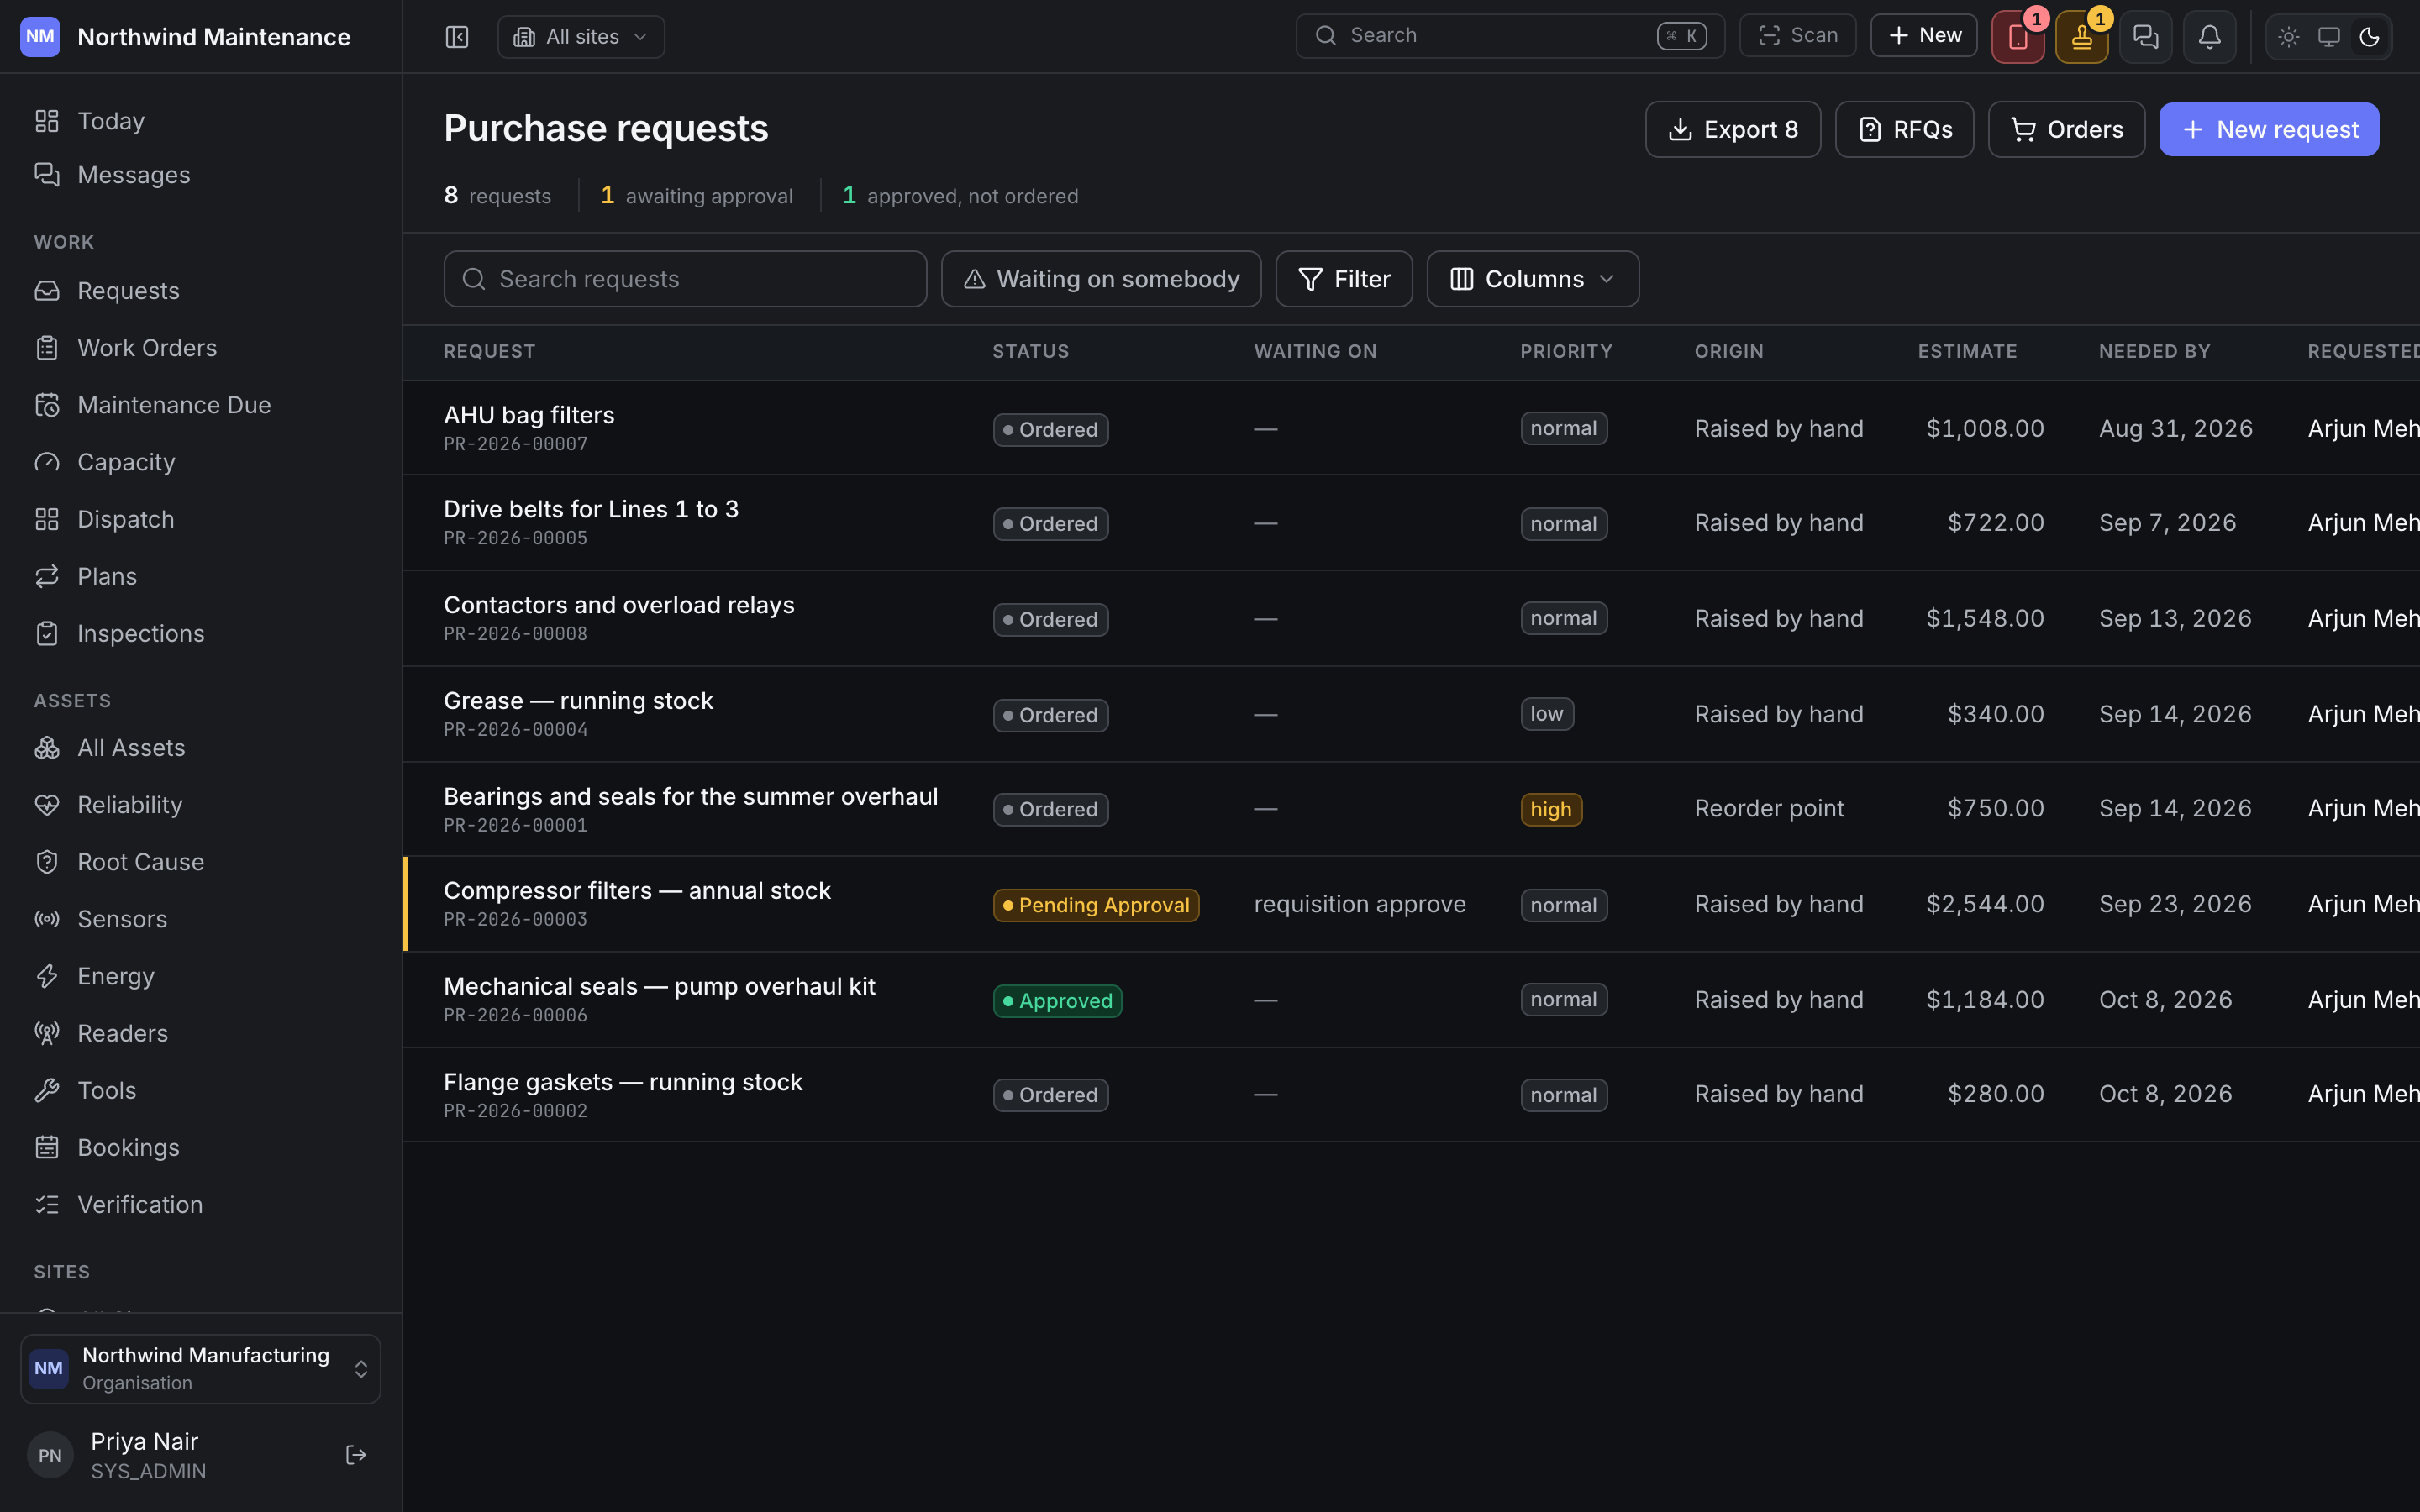
Task: Switch to dark theme moon icon
Action: pyautogui.click(x=2369, y=37)
